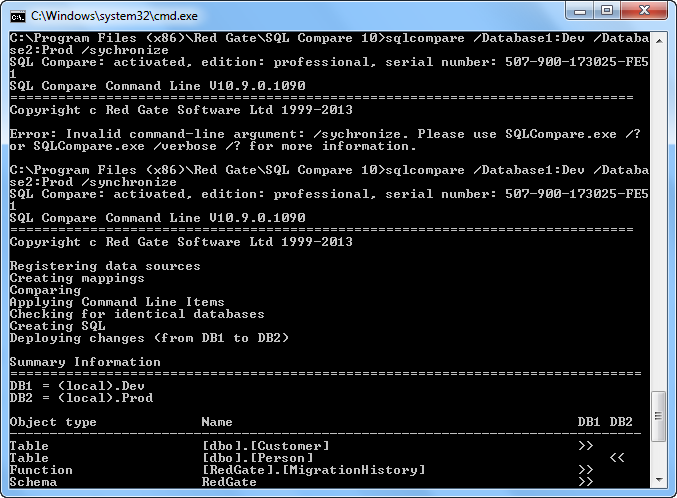Image resolution: width=677 pixels, height=498 pixels.
Task: Click the scrollbar down arrow
Action: click(660, 481)
